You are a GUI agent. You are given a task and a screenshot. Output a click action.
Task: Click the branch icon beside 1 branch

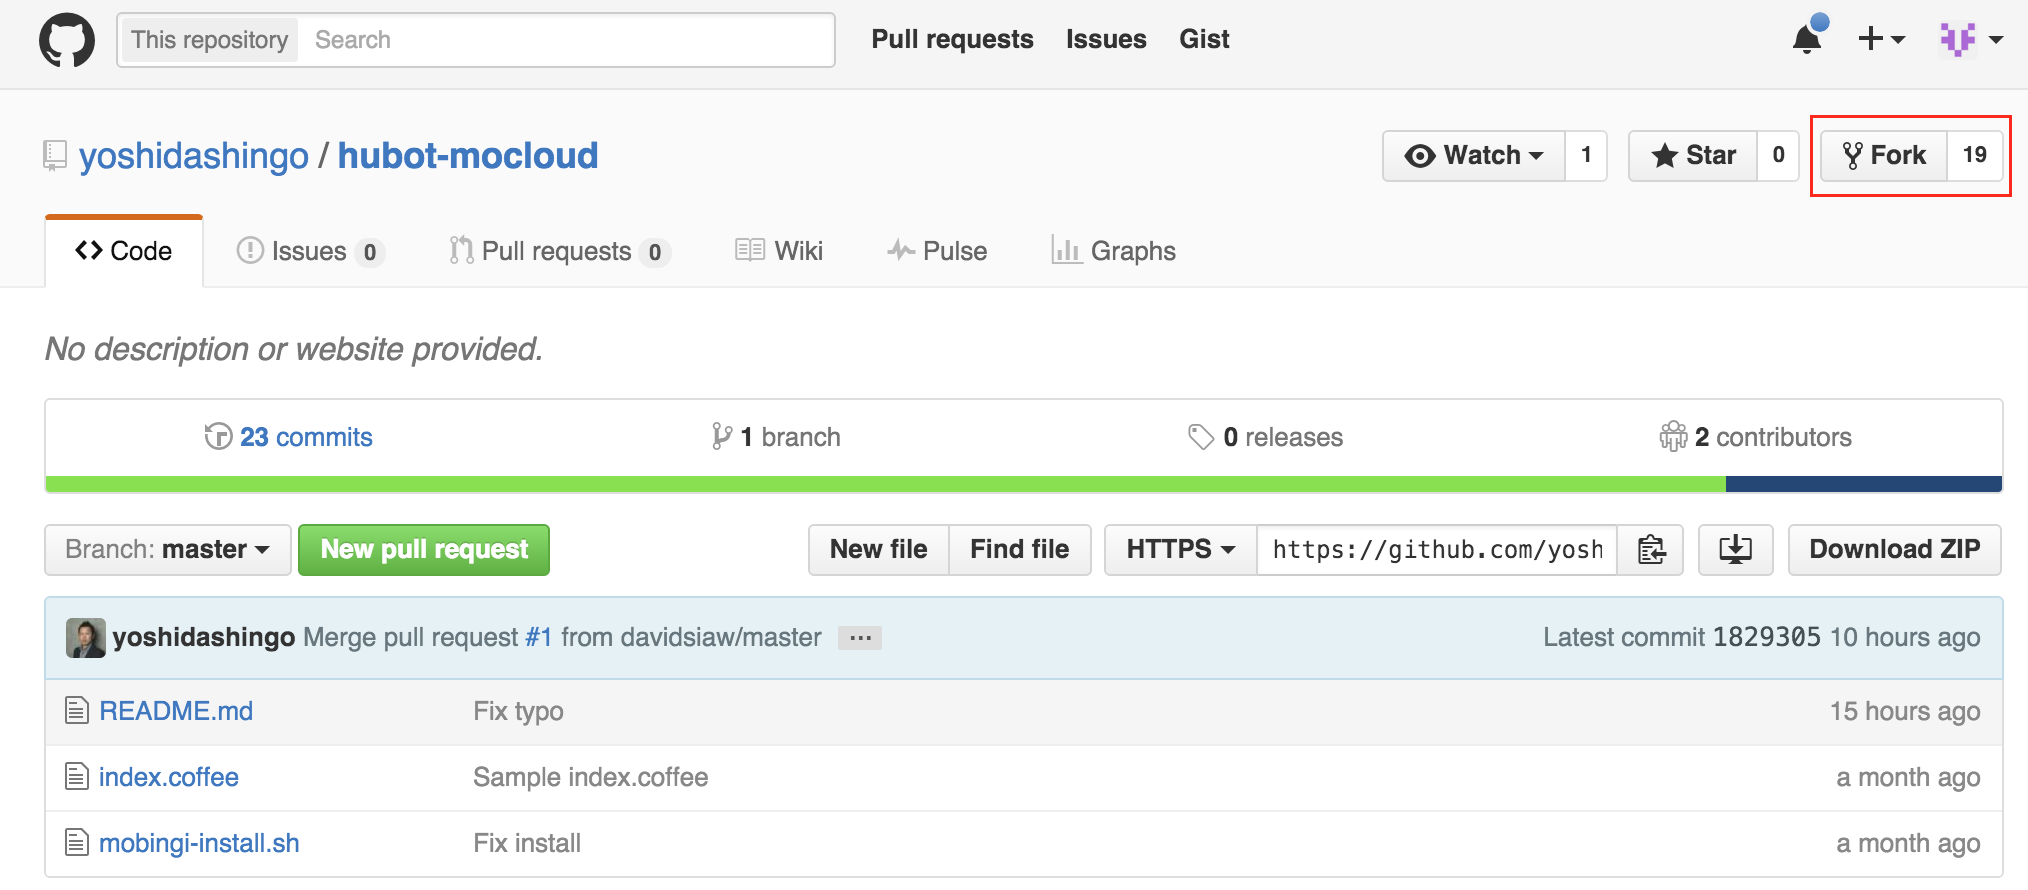point(721,437)
